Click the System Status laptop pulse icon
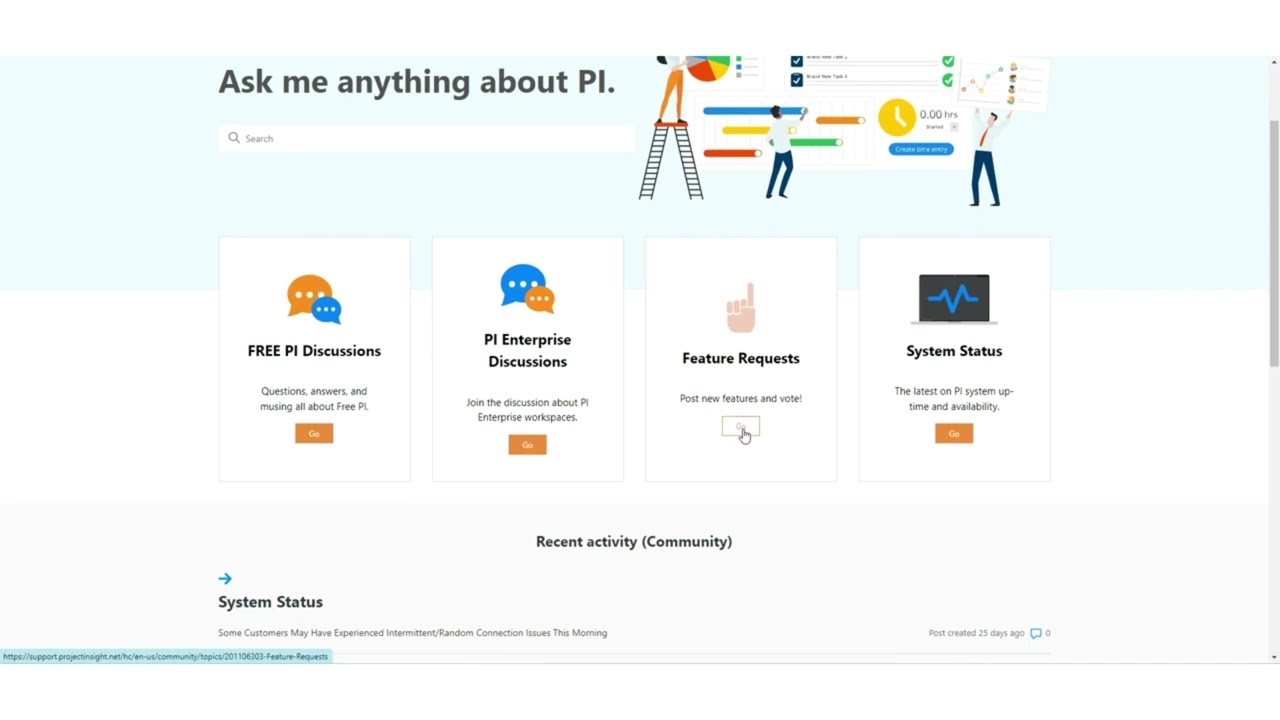This screenshot has width=1280, height=720. pos(954,299)
